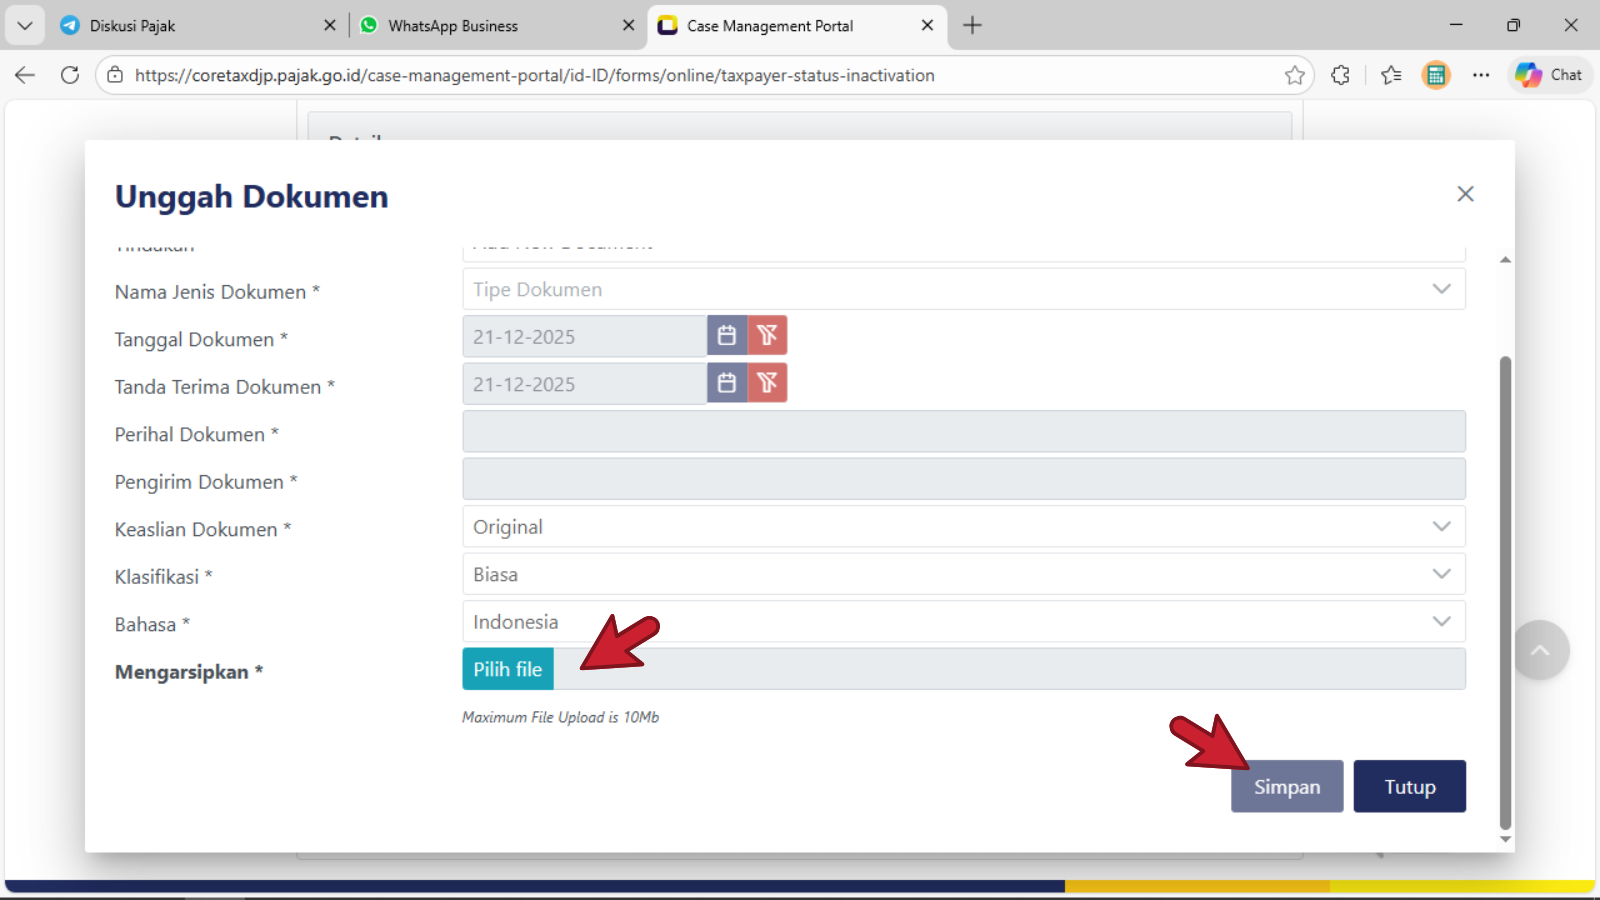The height and width of the screenshot is (900, 1600).
Task: Close the Unggah Dokumen dialog with X
Action: tap(1465, 194)
